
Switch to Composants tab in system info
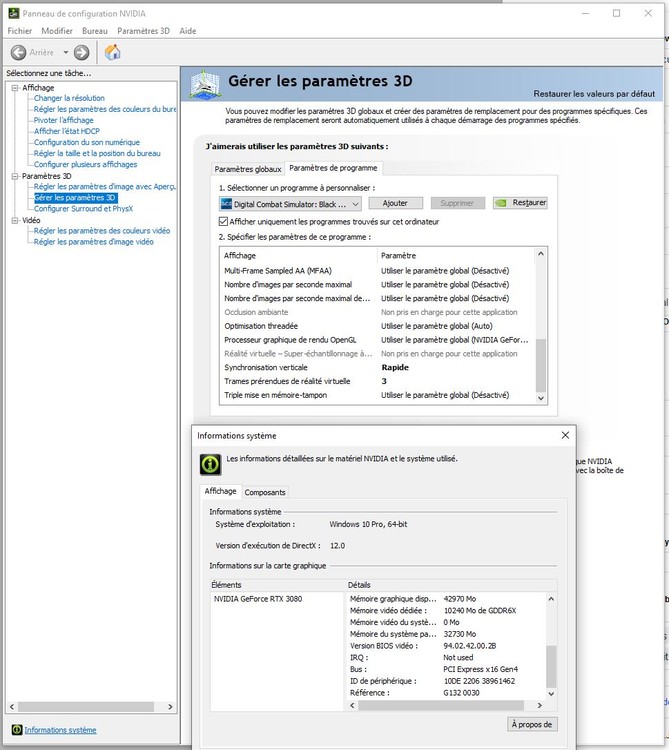pos(265,492)
